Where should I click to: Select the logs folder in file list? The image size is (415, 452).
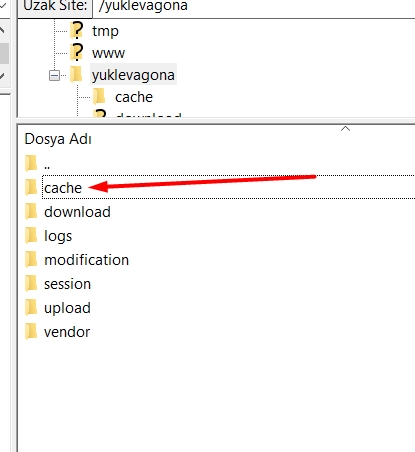[x=58, y=236]
